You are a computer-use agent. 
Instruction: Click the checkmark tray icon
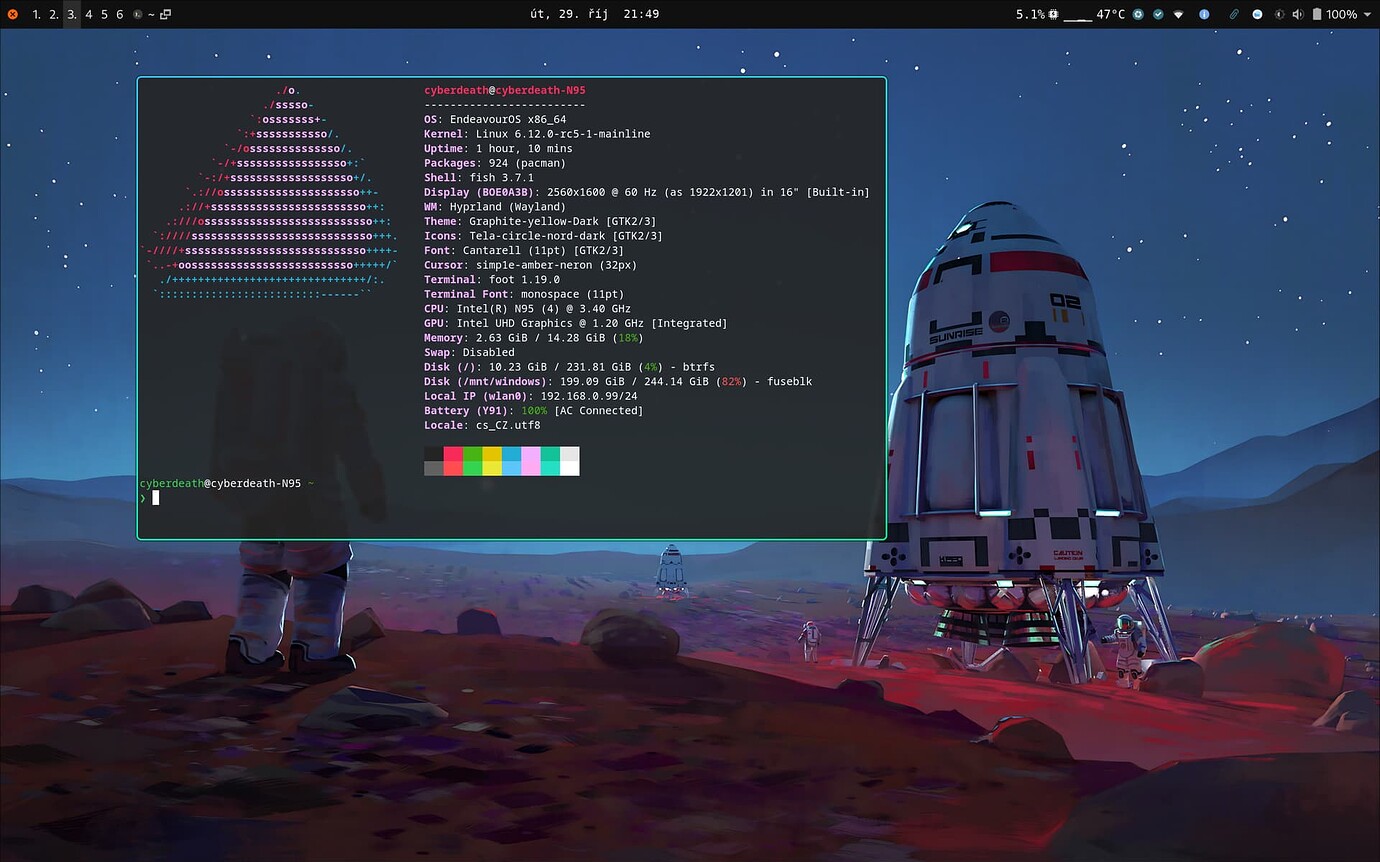(1158, 14)
